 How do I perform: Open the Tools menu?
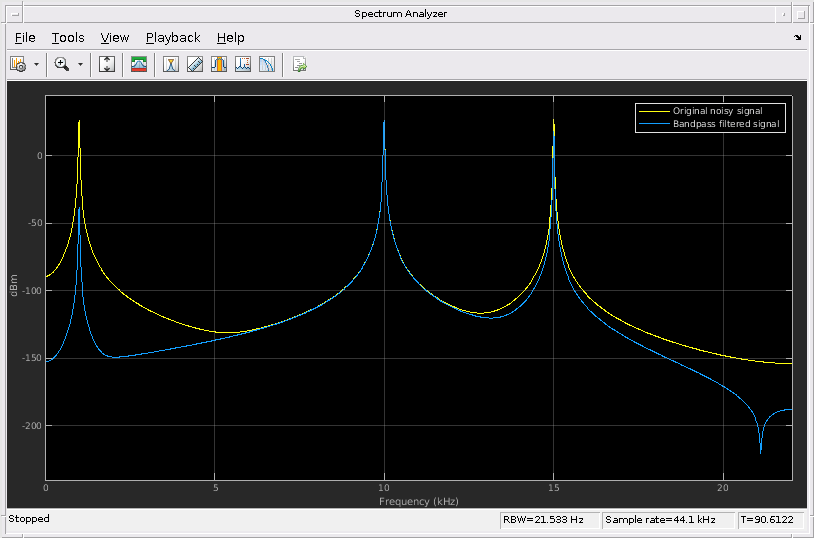tap(68, 38)
